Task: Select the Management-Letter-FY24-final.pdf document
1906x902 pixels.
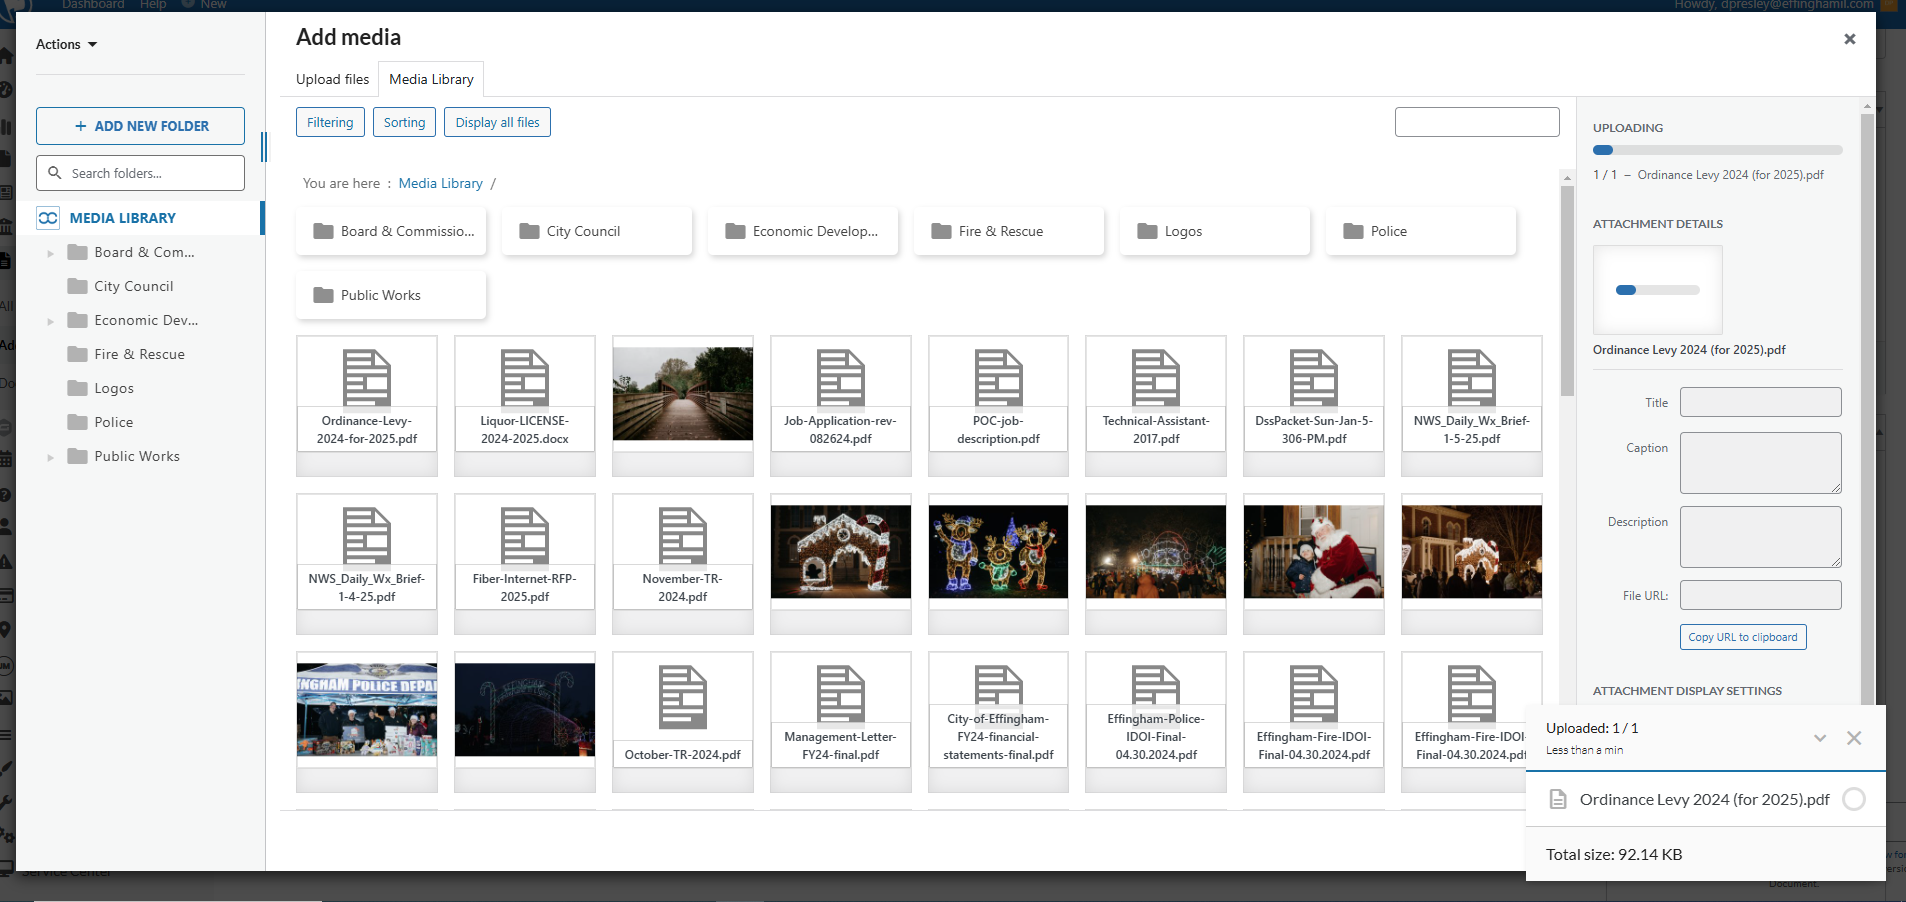Action: point(841,722)
